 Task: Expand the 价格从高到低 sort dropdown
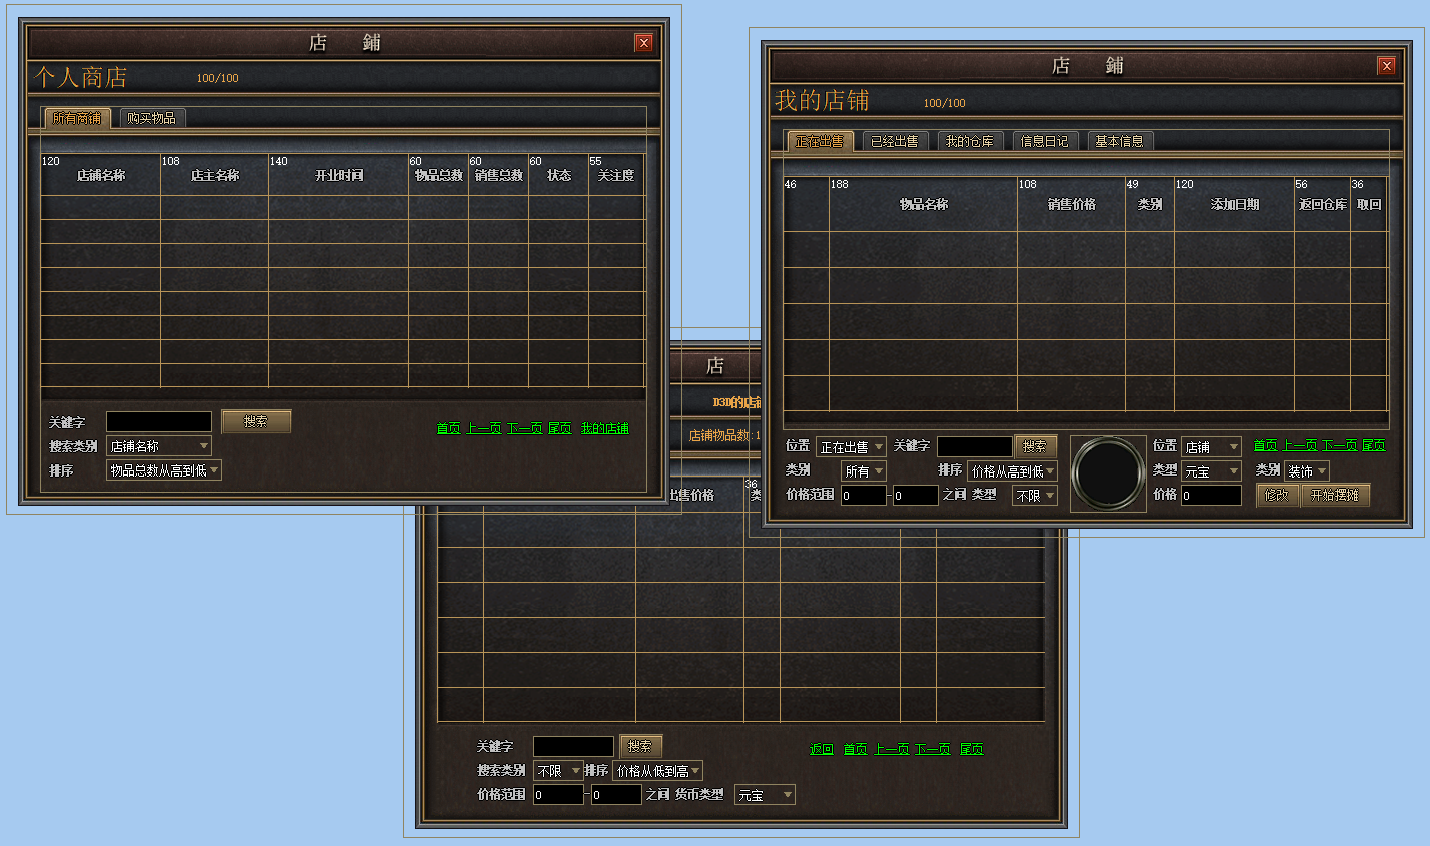point(1012,471)
